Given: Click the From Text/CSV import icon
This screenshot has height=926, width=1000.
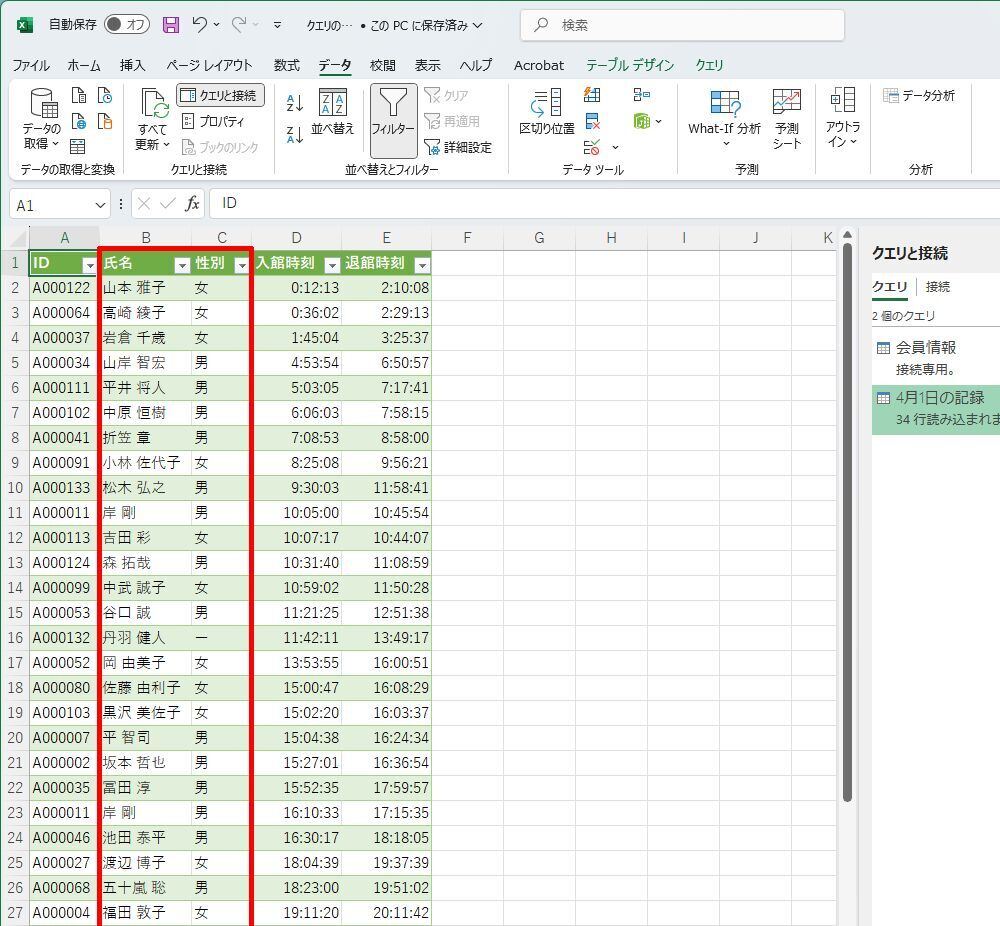Looking at the screenshot, I should pyautogui.click(x=79, y=96).
